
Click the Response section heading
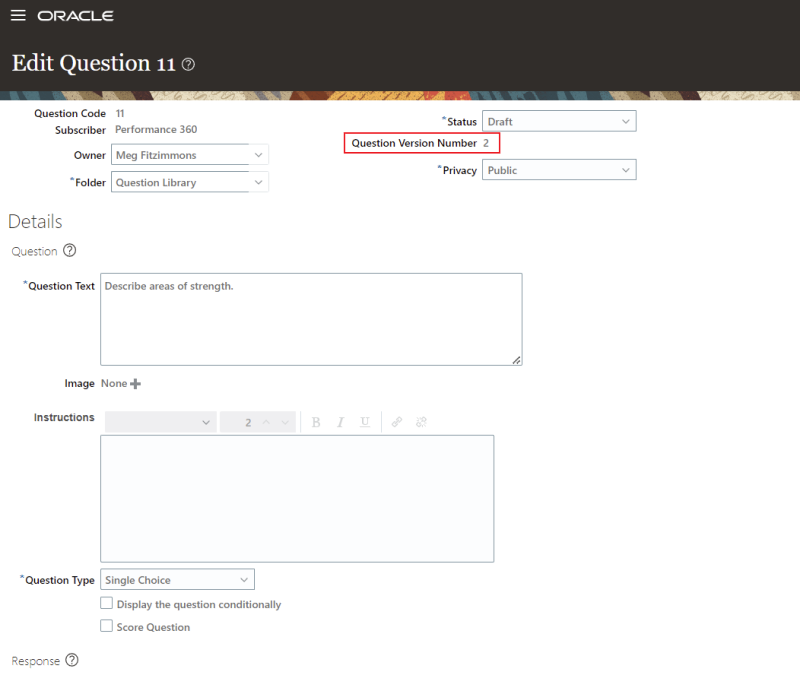point(36,661)
